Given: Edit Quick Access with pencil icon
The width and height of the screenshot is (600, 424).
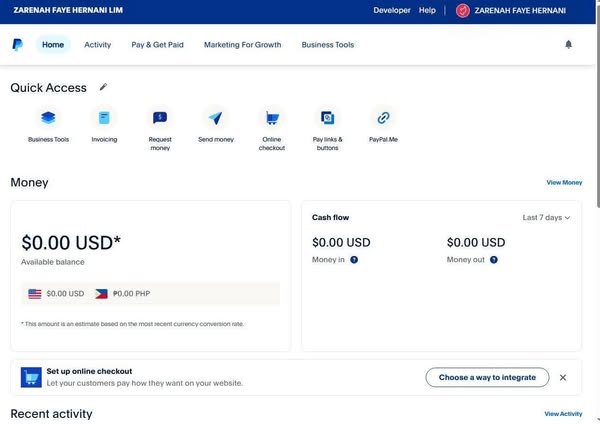Looking at the screenshot, I should pos(103,87).
